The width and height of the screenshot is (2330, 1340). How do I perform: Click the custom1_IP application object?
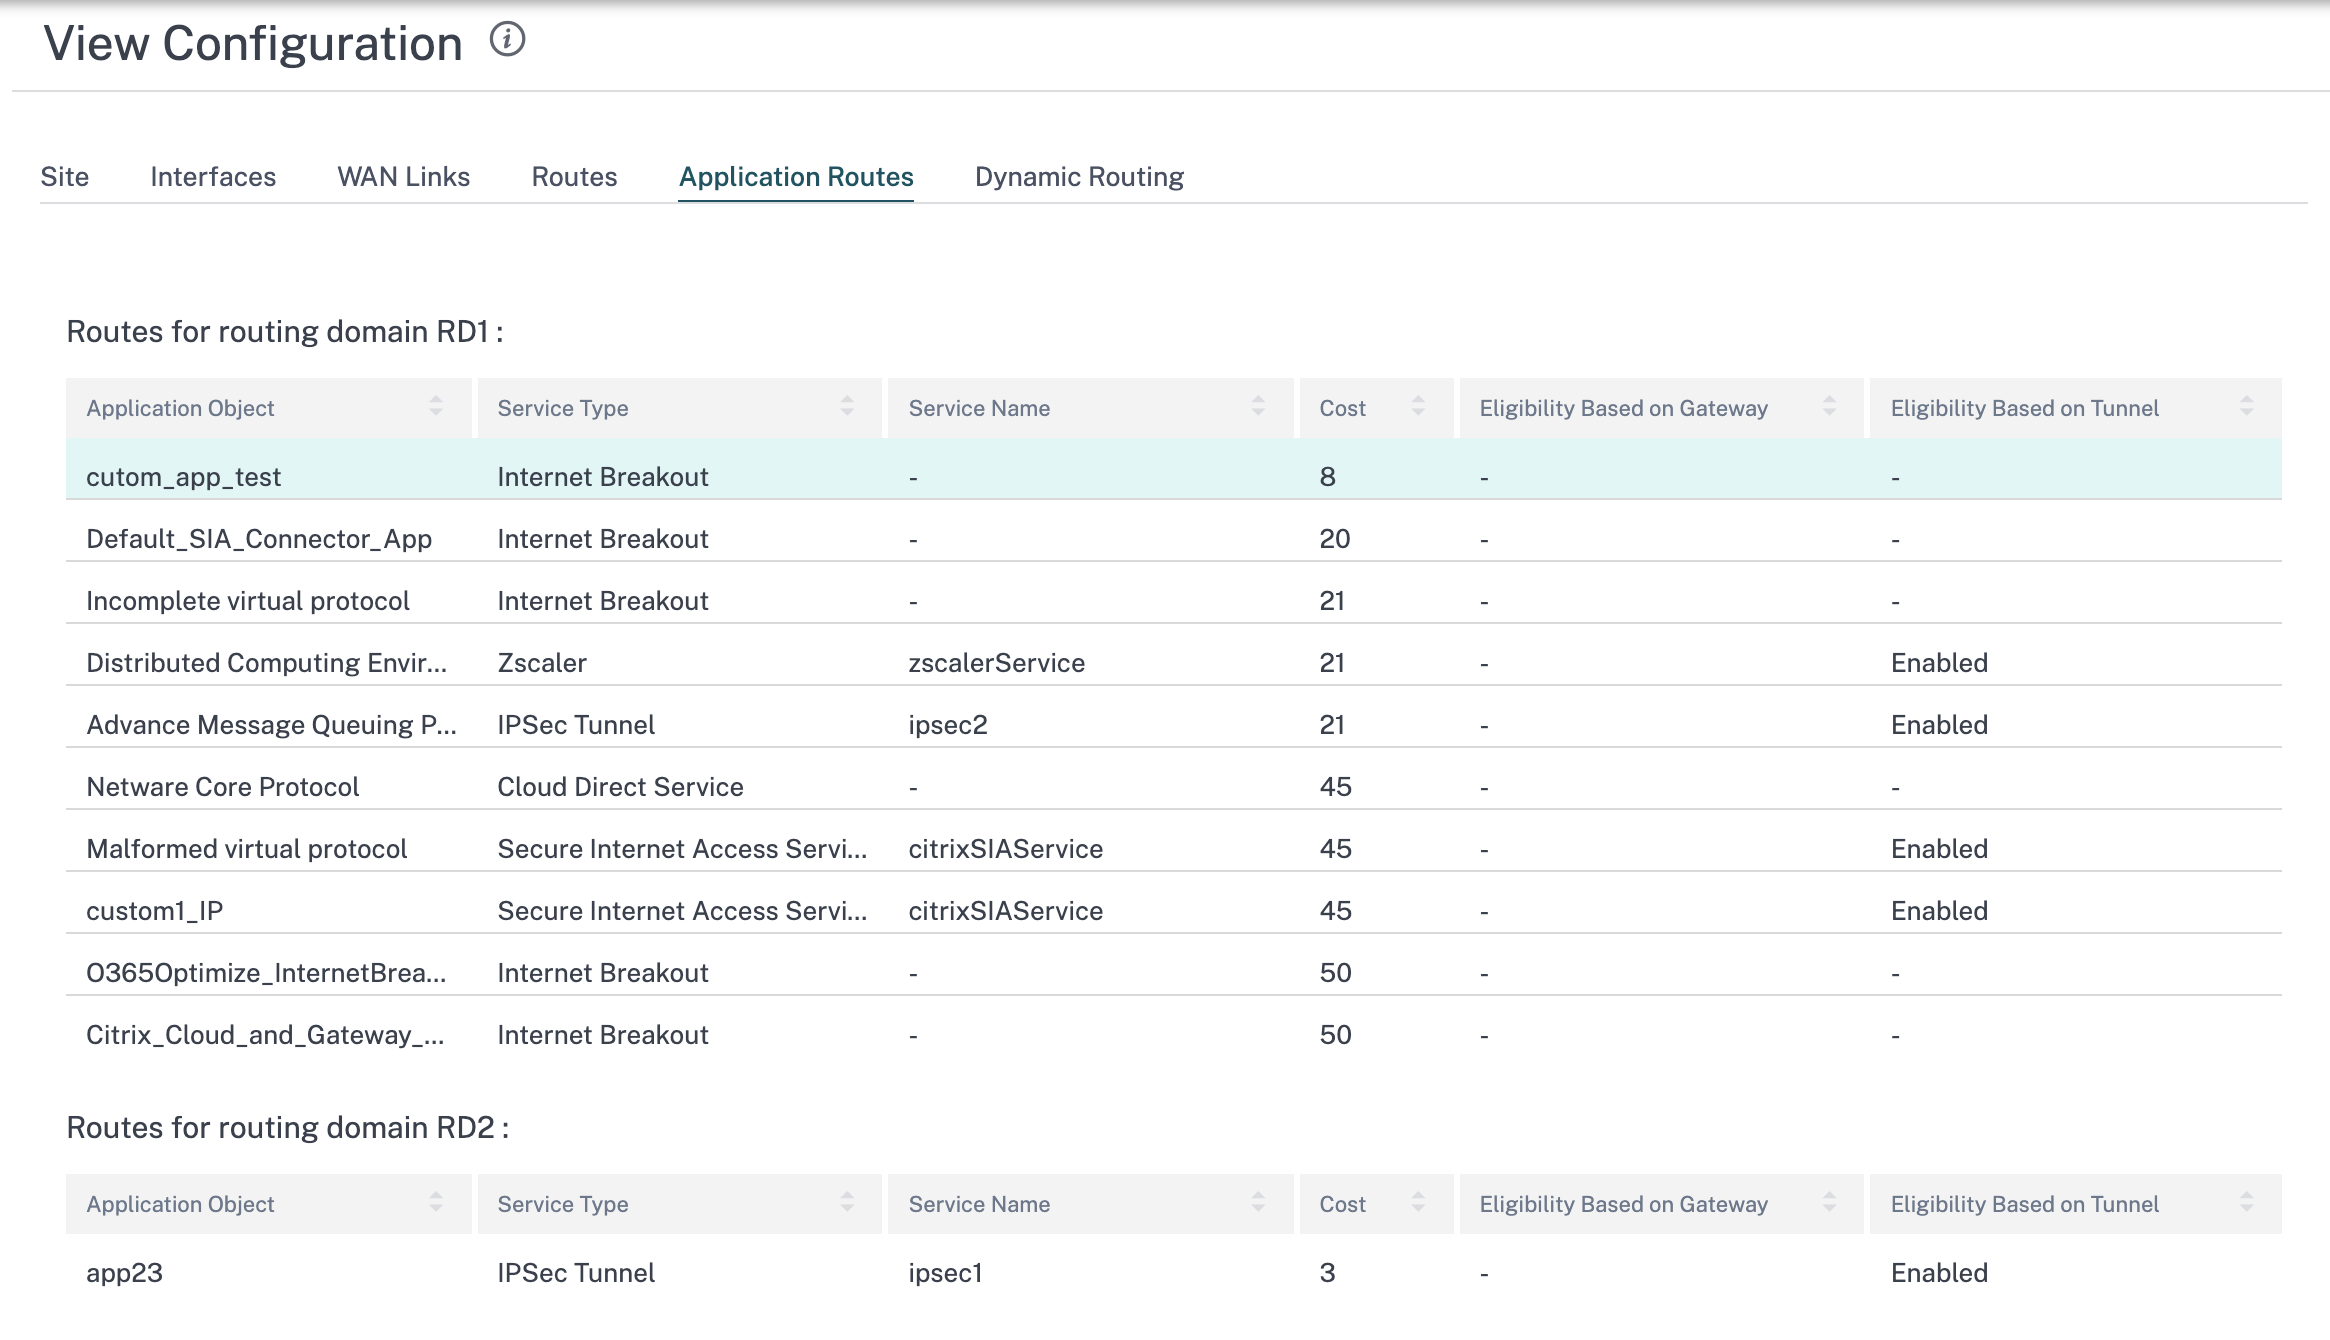coord(155,911)
